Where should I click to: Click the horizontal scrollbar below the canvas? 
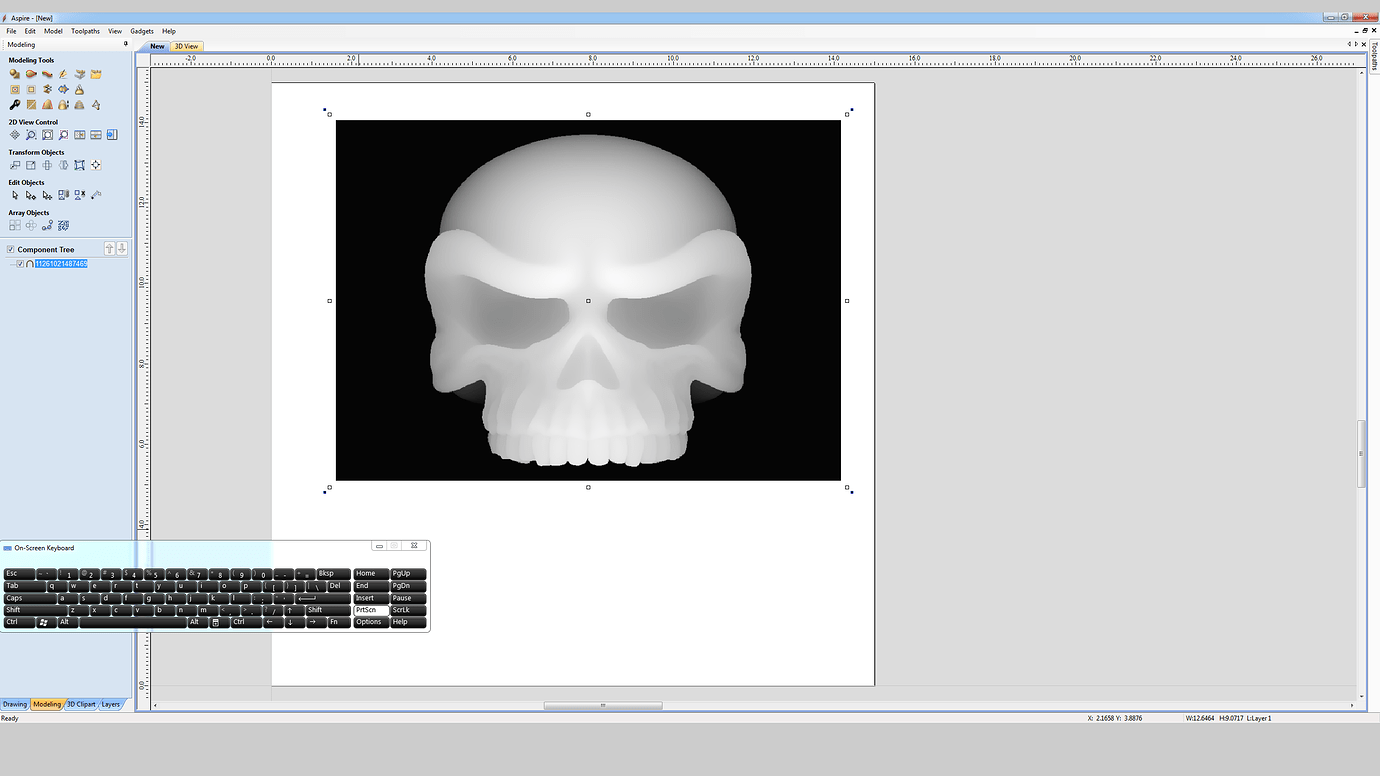click(603, 705)
